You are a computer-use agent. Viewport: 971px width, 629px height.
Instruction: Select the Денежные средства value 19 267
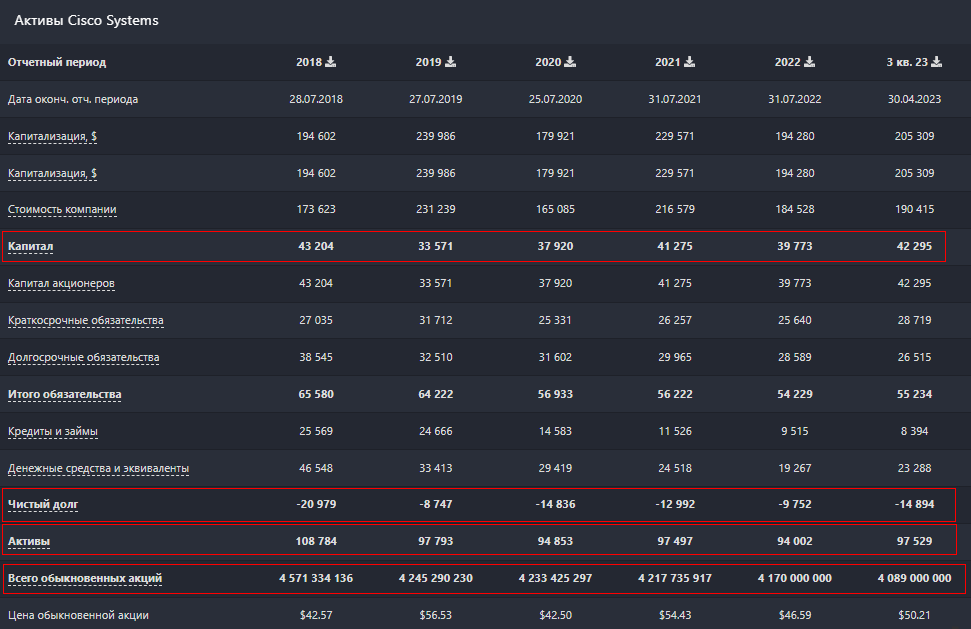pos(795,469)
